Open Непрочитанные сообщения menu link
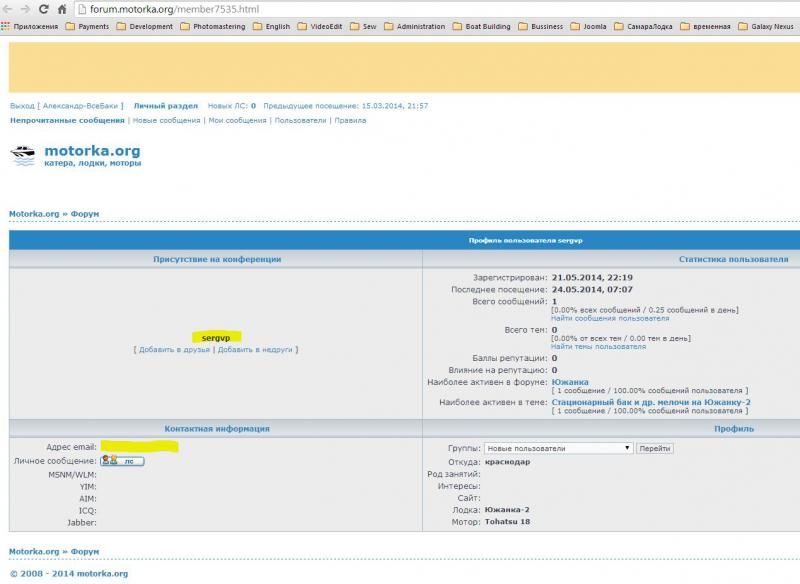Image resolution: width=800 pixels, height=584 pixels. [67, 120]
